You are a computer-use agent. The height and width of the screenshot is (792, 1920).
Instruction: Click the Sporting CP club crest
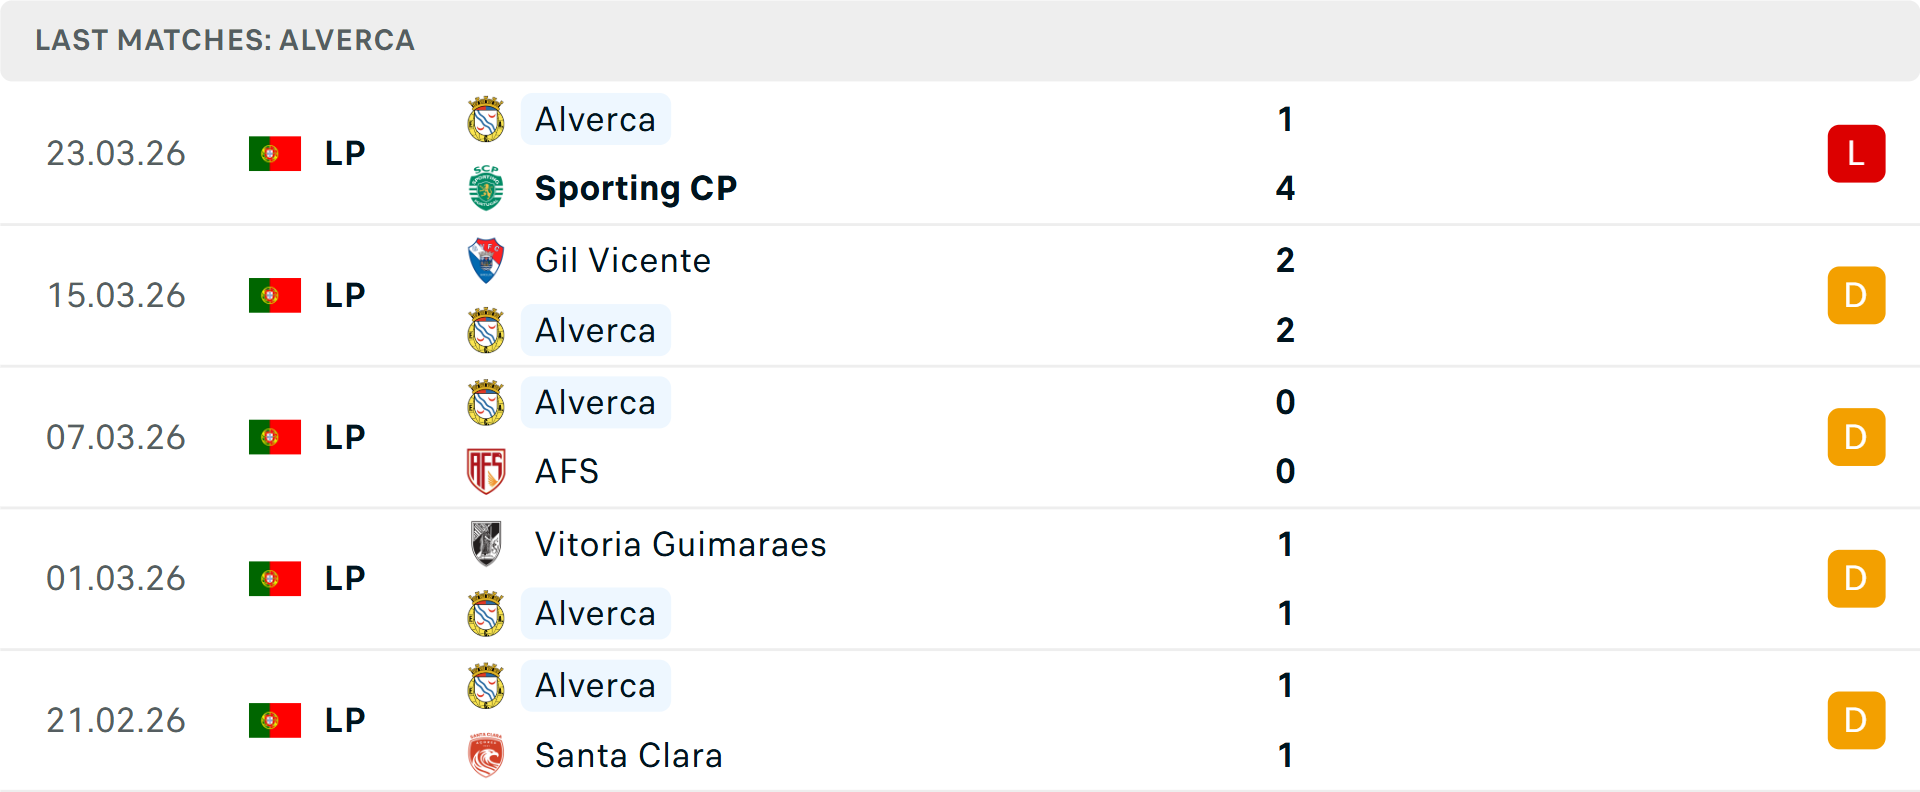pyautogui.click(x=486, y=189)
